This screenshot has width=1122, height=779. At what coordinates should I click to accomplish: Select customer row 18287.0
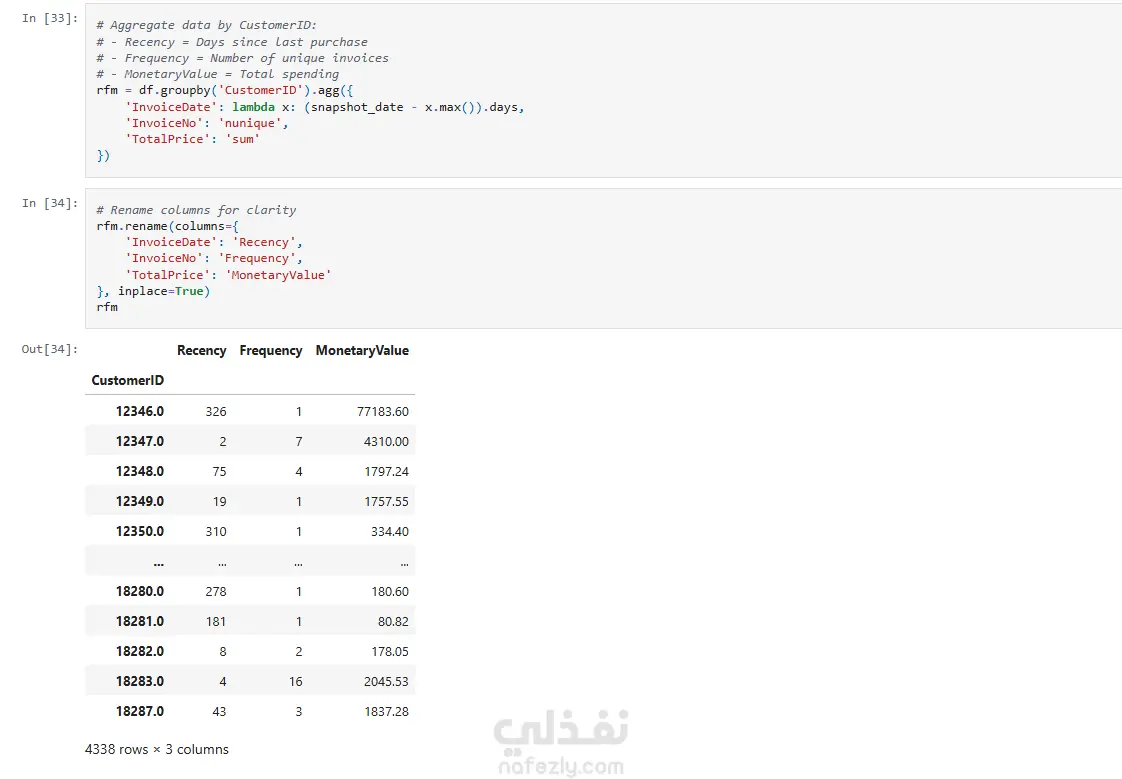250,712
